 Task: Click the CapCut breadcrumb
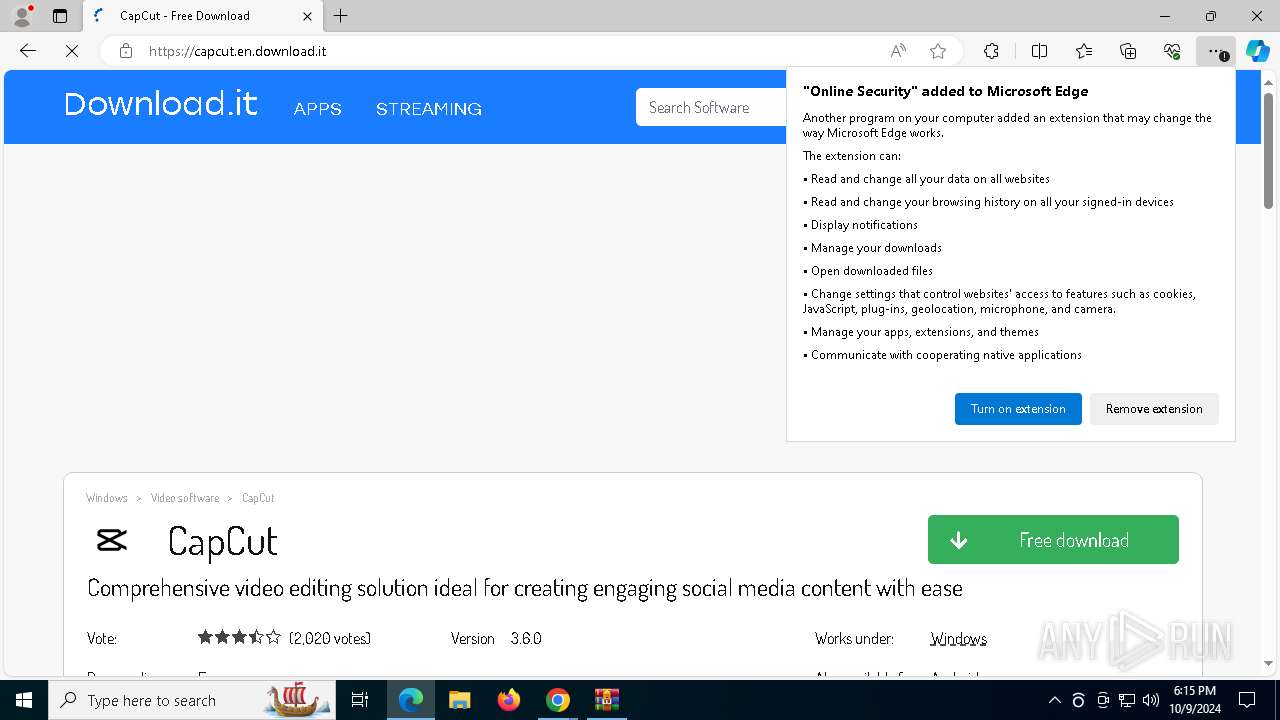tap(258, 498)
